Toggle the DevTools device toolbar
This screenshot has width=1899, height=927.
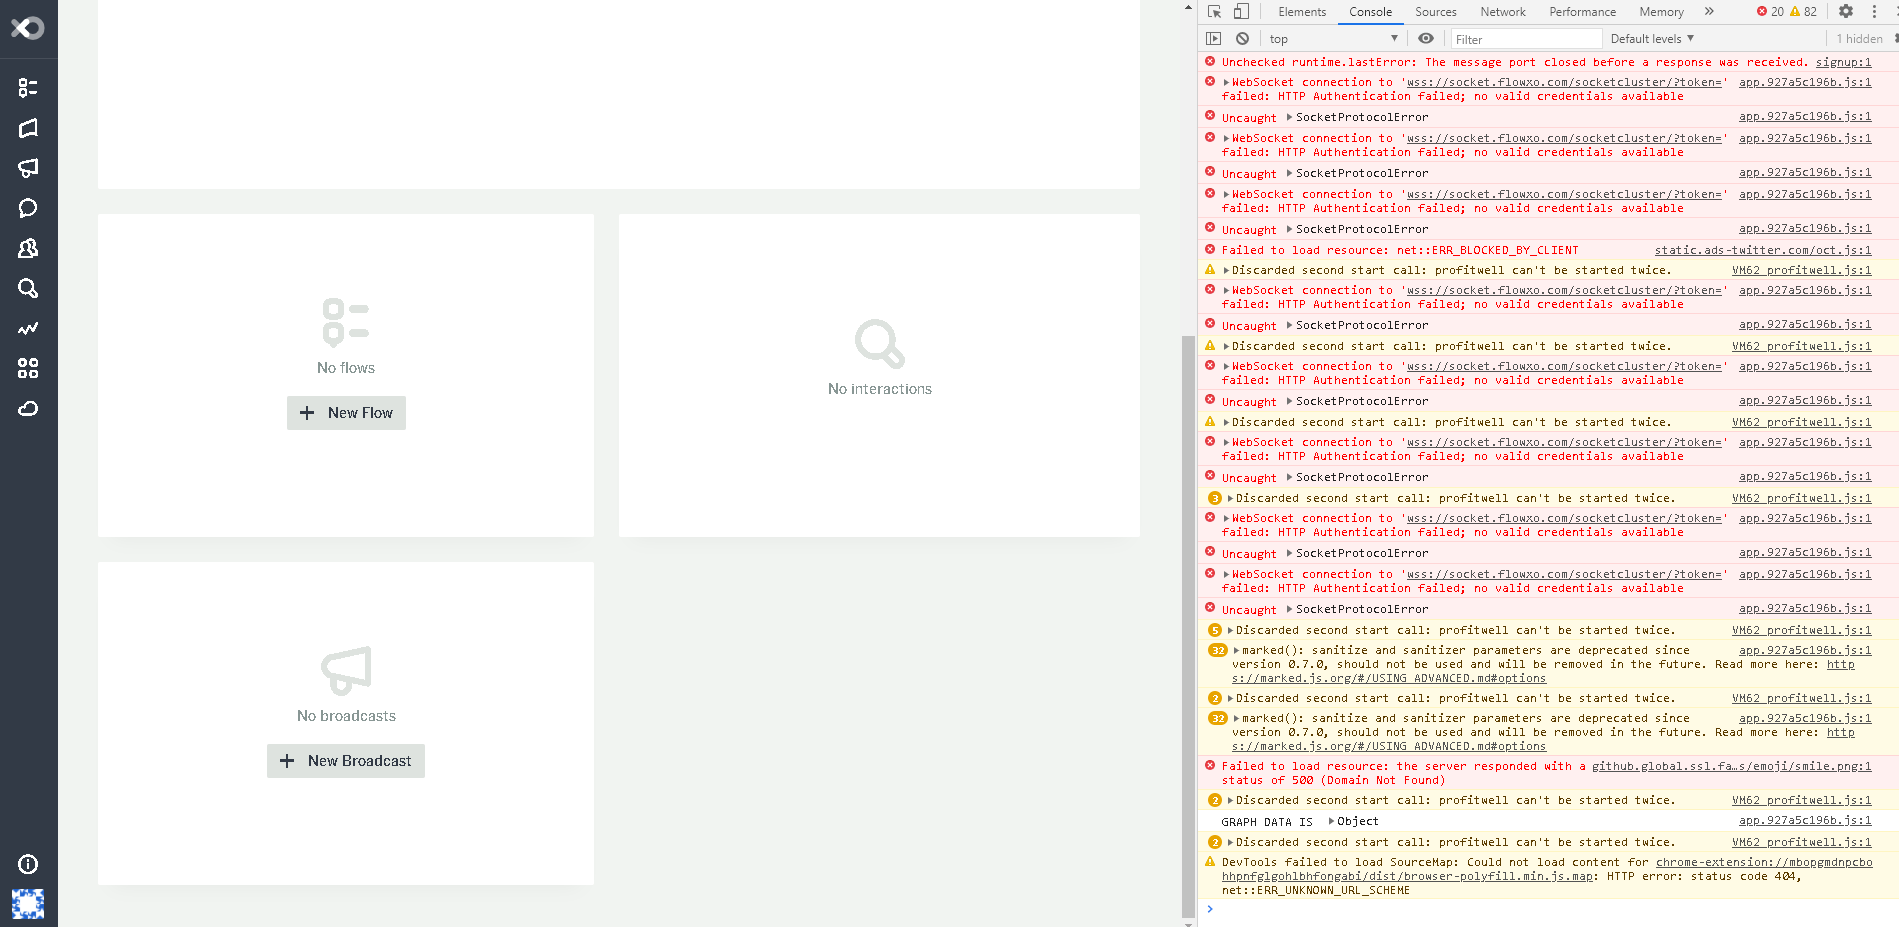[1241, 12]
